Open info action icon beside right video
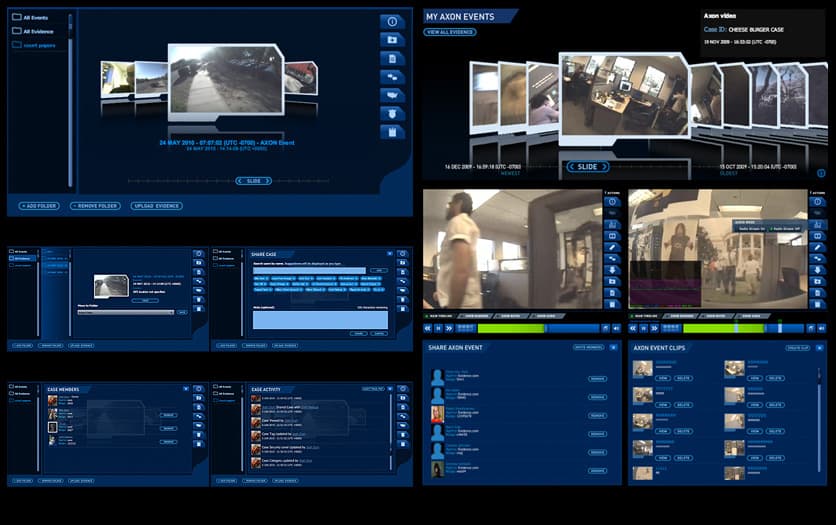 pyautogui.click(x=817, y=202)
